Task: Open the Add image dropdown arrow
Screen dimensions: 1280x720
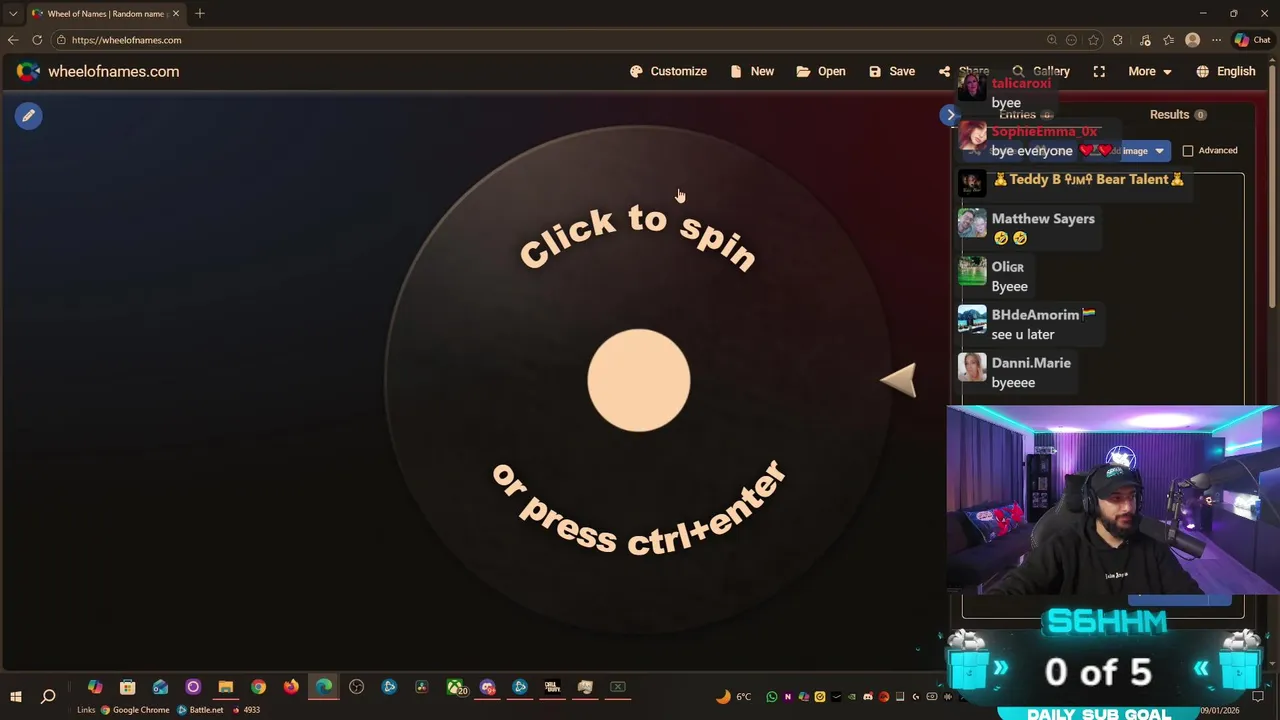Action: pos(1159,151)
